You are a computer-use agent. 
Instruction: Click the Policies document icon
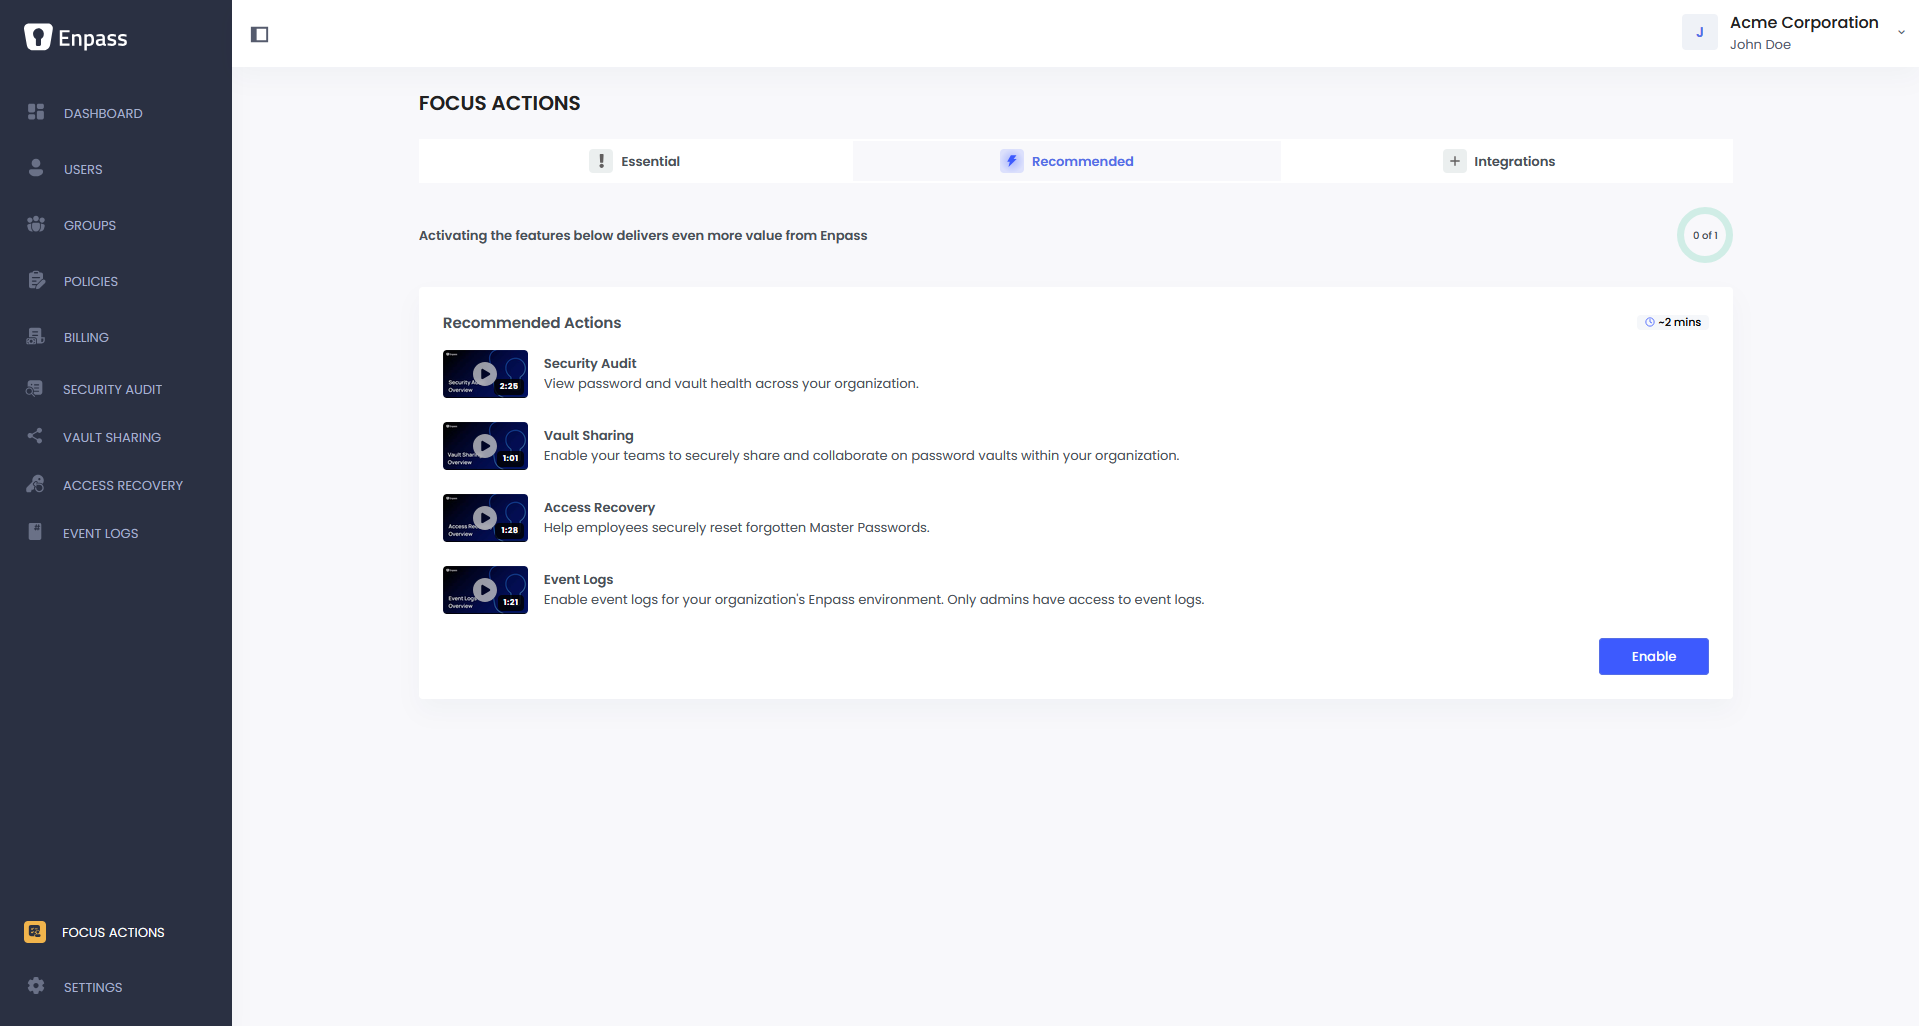tap(36, 280)
